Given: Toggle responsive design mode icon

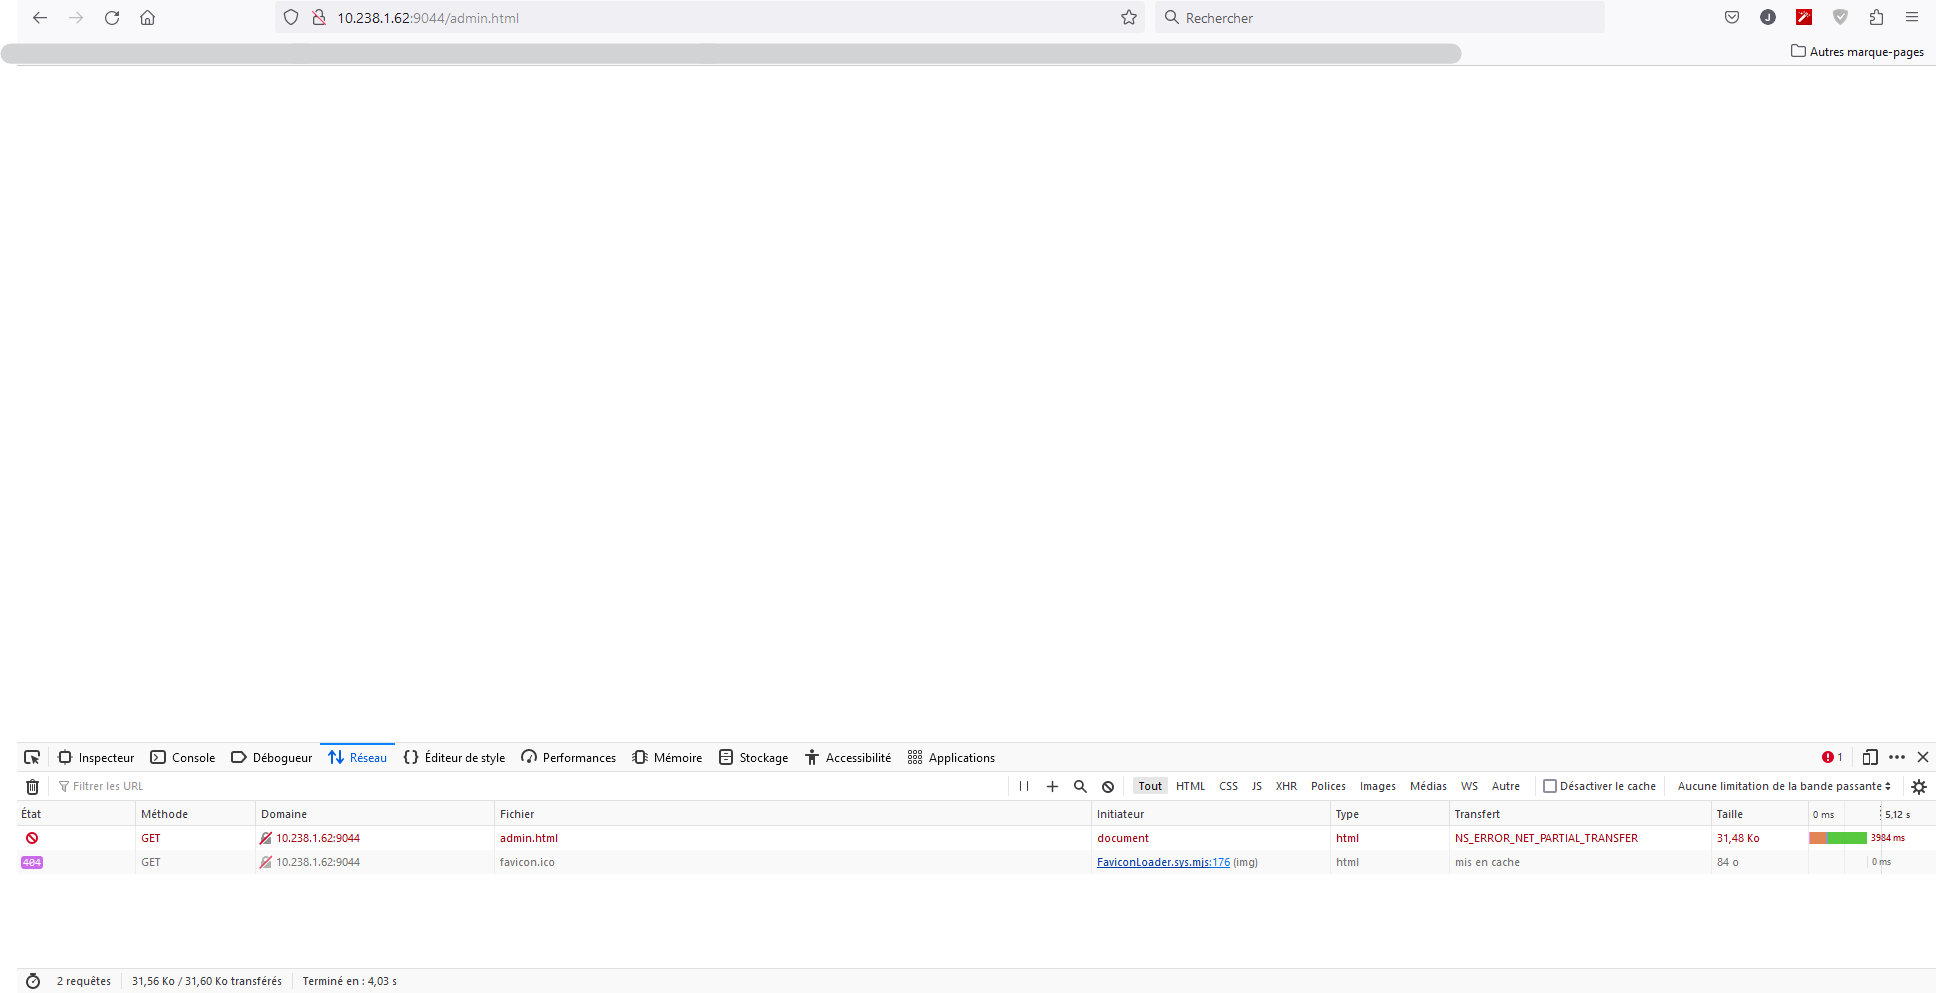Looking at the screenshot, I should 1869,757.
